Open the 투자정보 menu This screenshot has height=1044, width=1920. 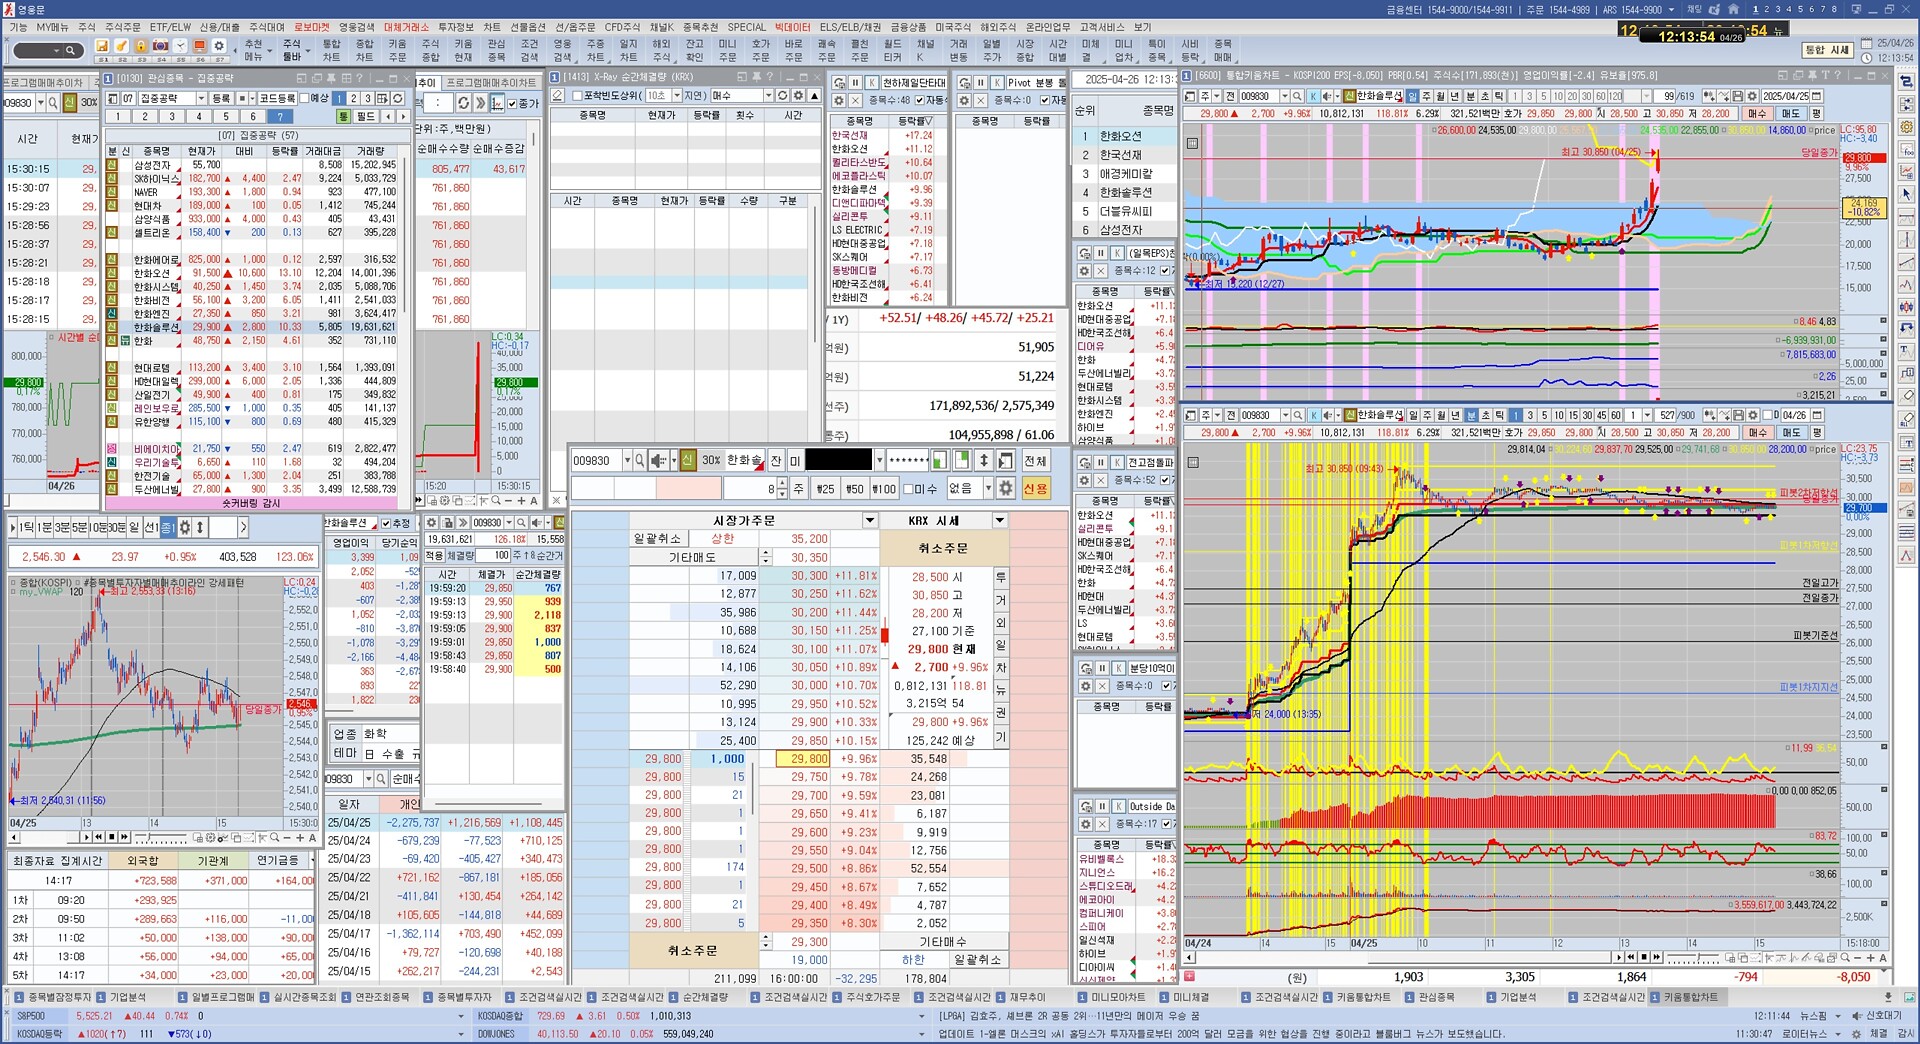(456, 27)
